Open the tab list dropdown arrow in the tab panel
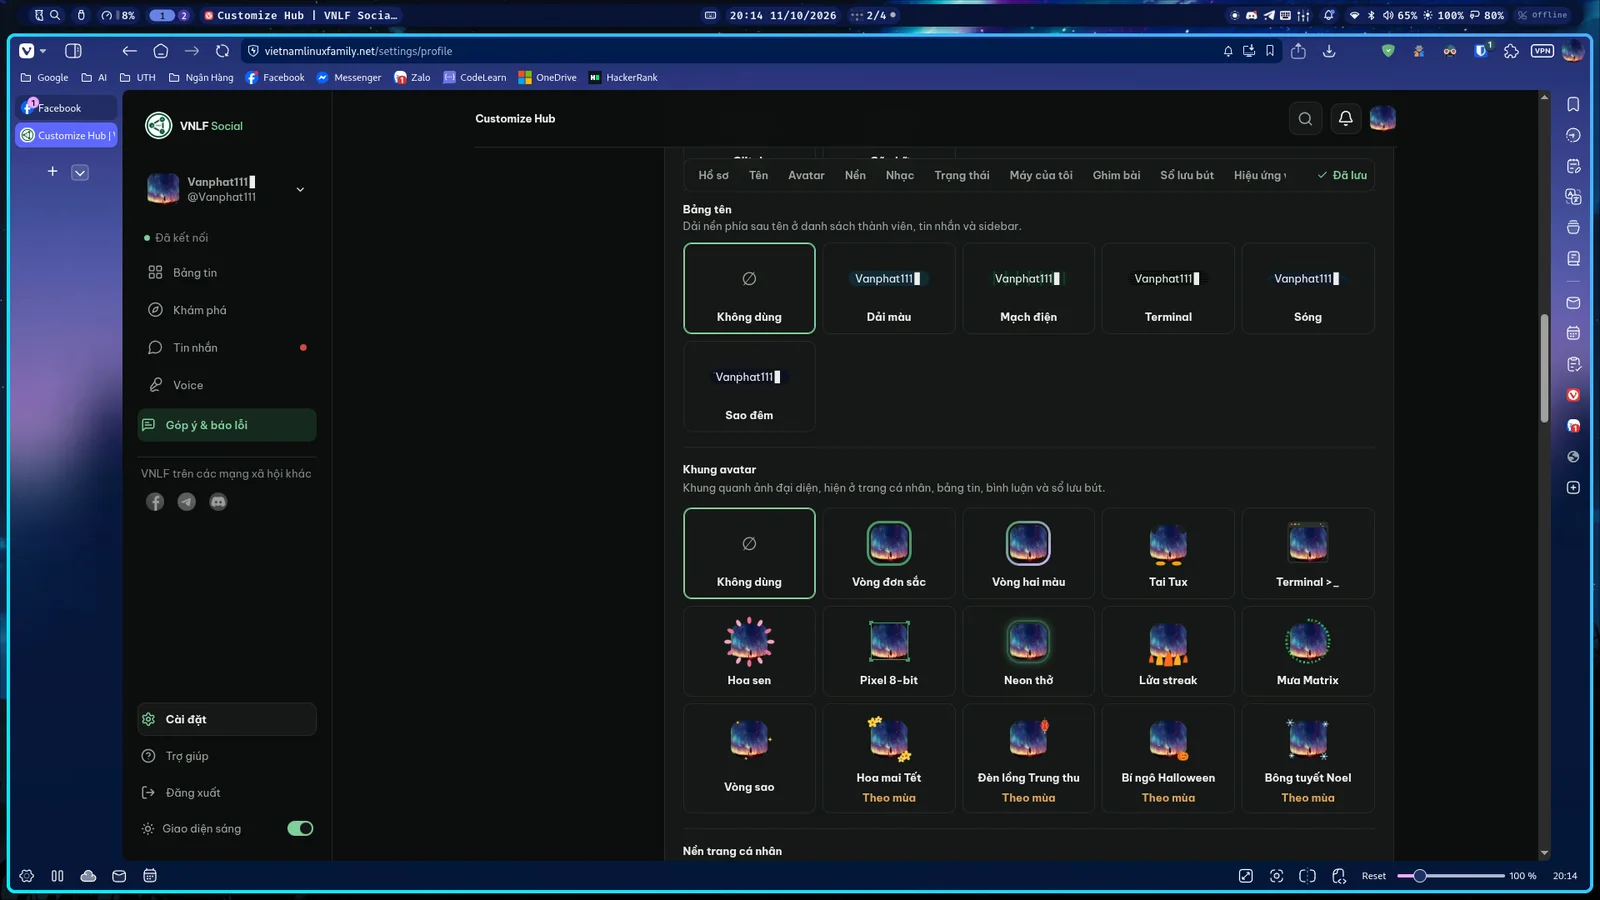Image resolution: width=1600 pixels, height=900 pixels. pyautogui.click(x=80, y=172)
